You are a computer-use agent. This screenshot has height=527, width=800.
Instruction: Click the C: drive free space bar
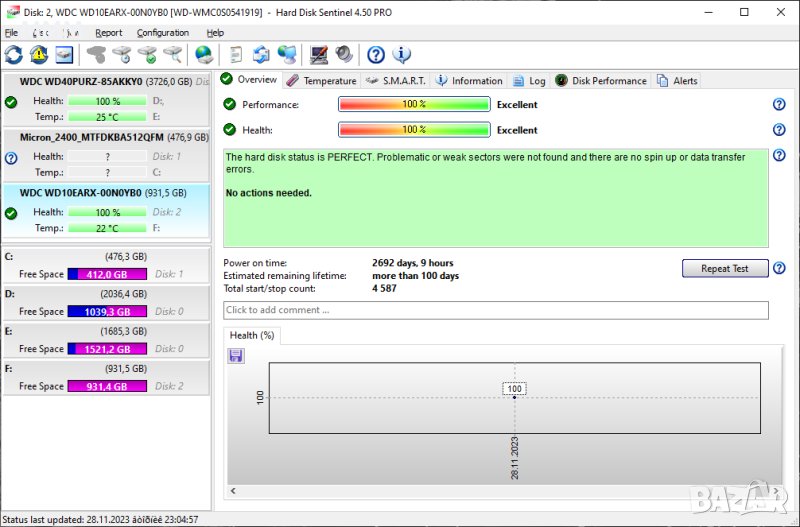pyautogui.click(x=107, y=274)
